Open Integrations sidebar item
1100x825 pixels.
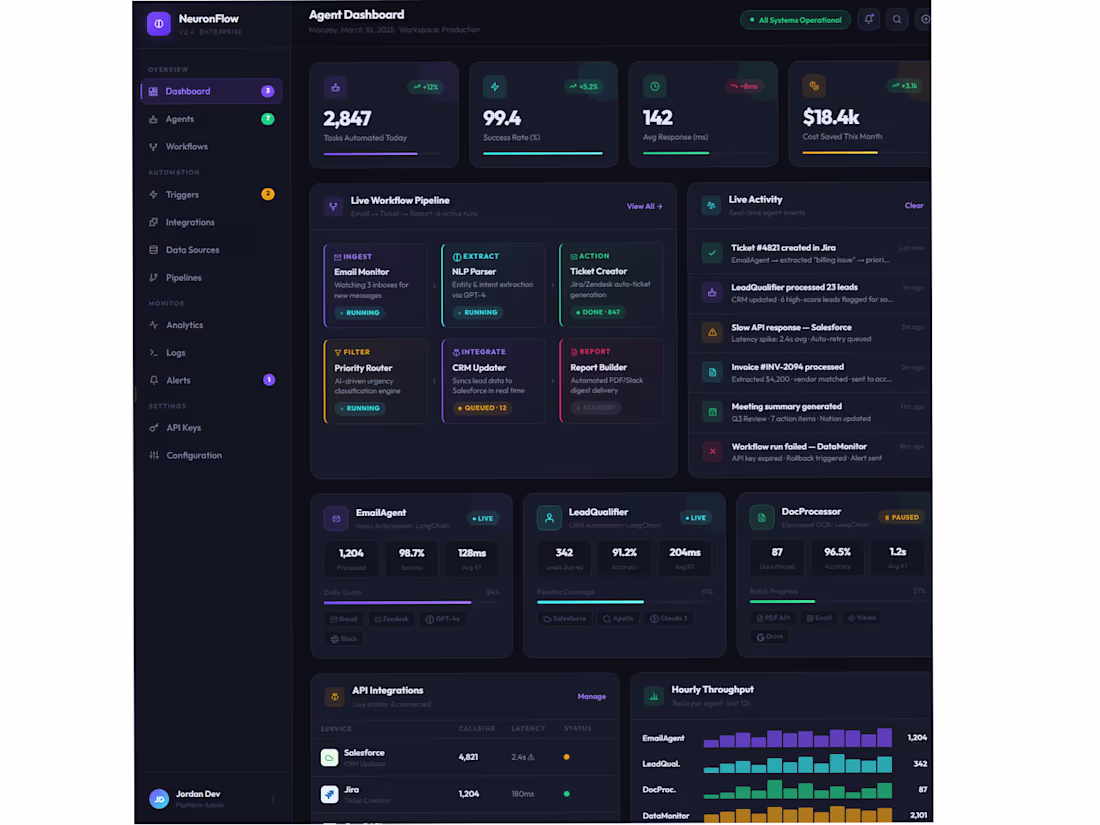tap(212, 222)
